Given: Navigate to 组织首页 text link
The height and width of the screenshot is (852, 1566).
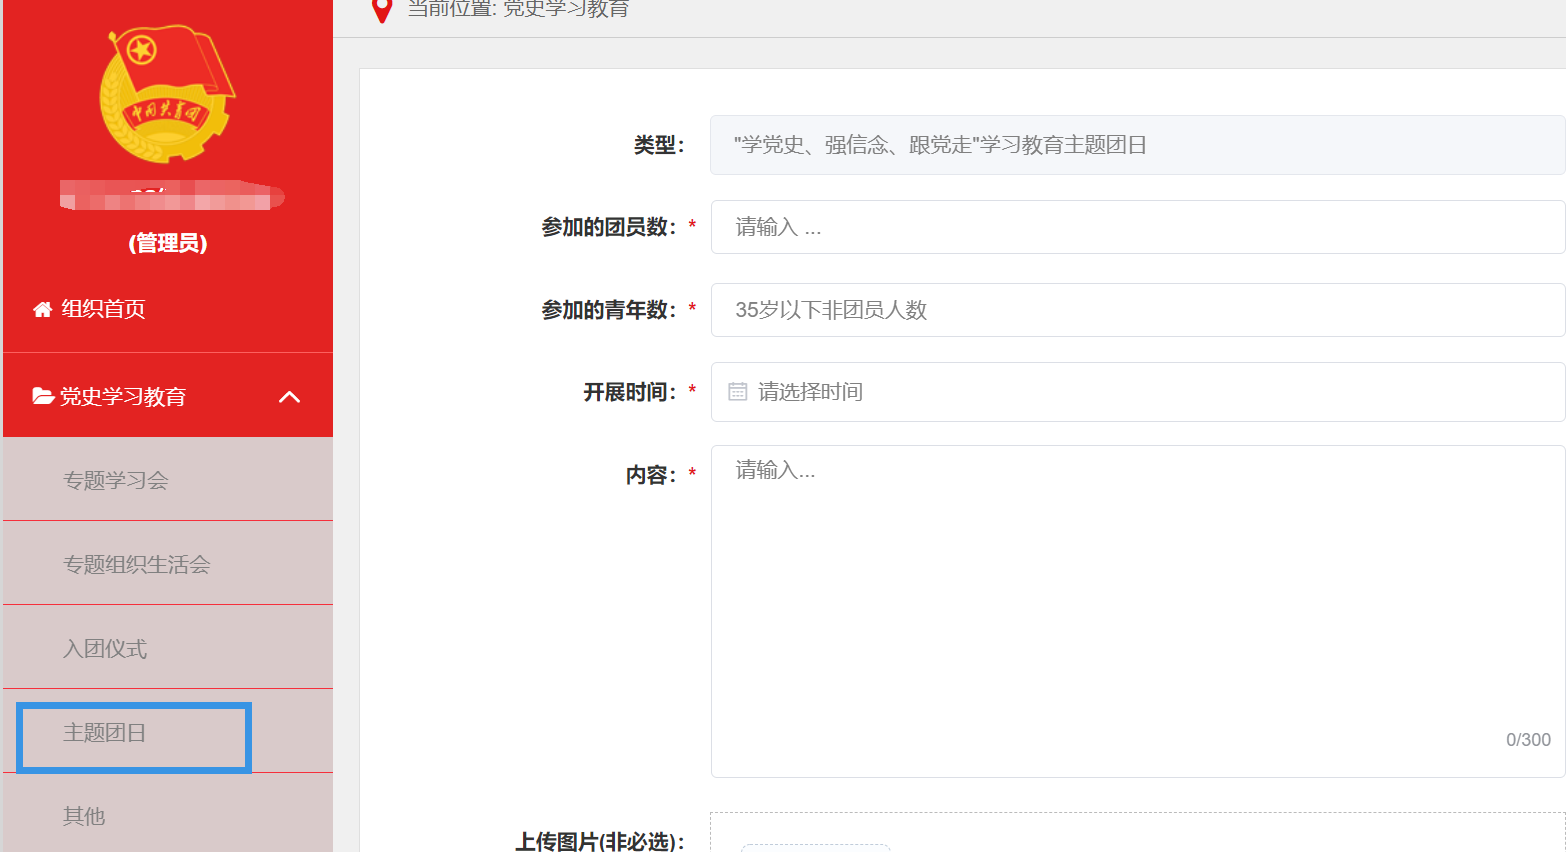Looking at the screenshot, I should 103,309.
